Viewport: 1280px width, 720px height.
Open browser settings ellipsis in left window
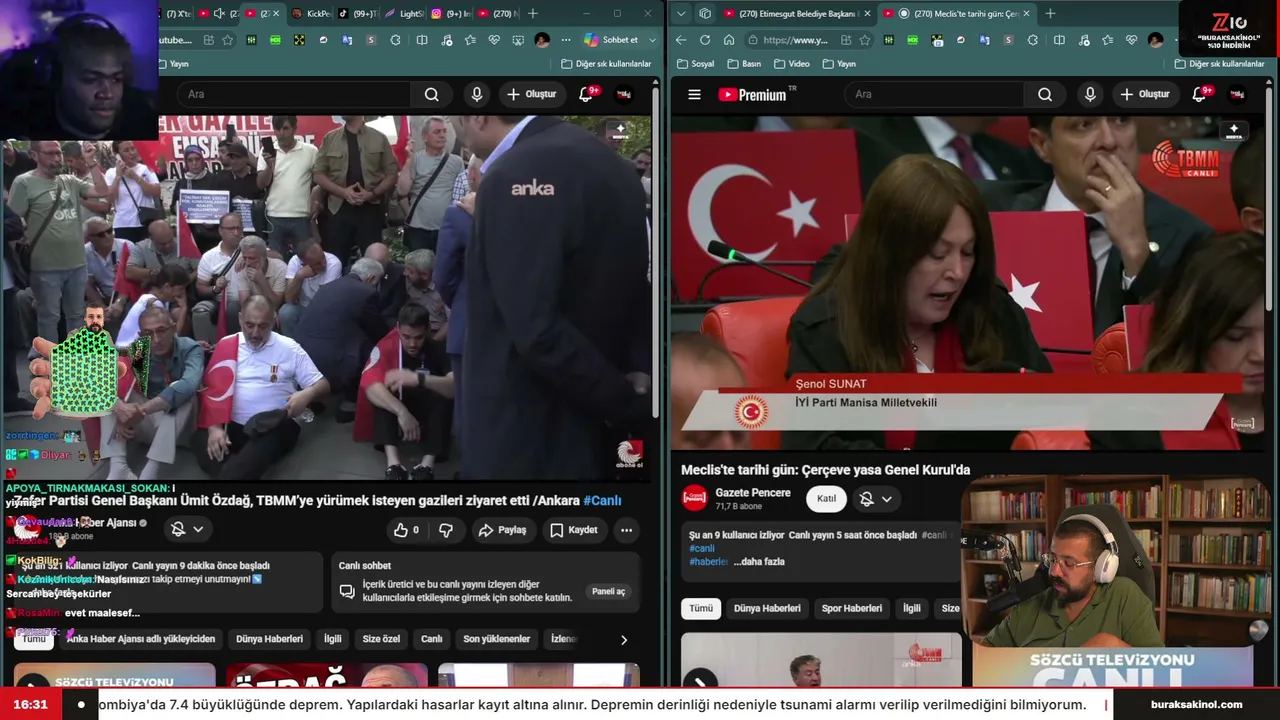tap(566, 40)
